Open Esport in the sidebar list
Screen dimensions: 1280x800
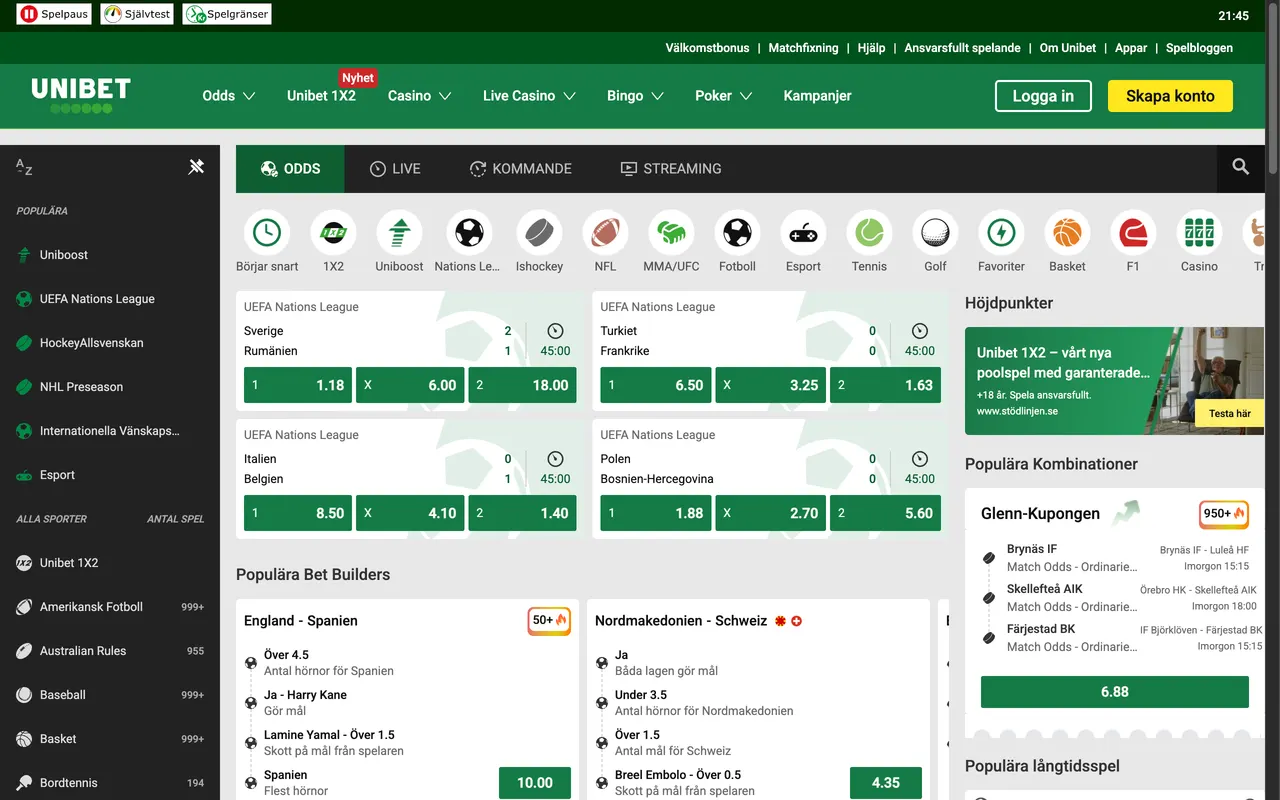110,475
